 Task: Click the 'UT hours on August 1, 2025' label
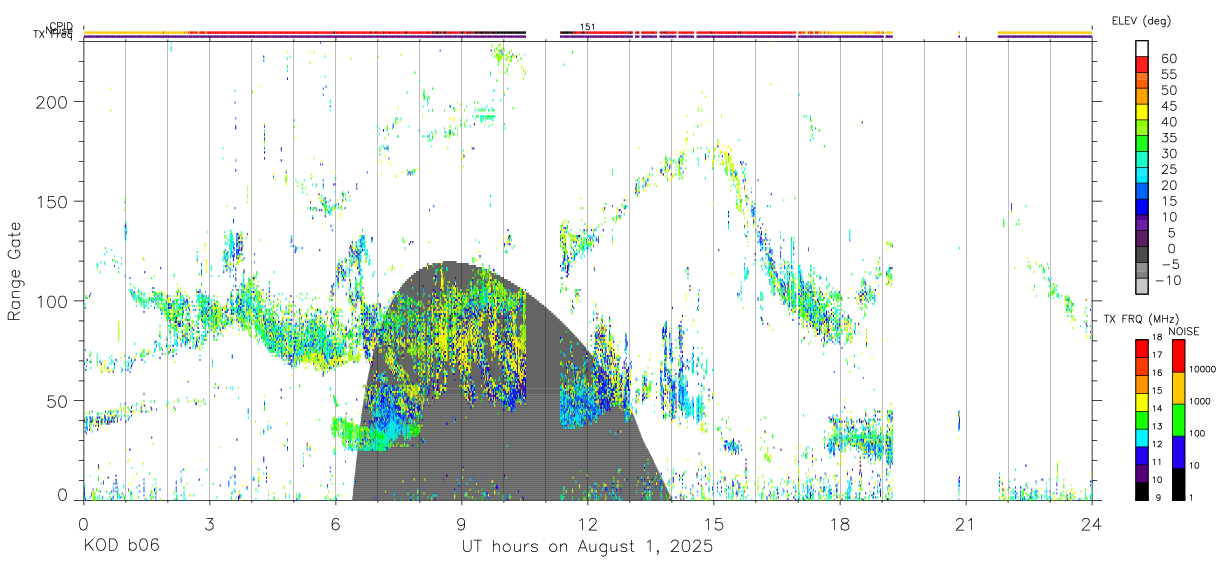587,547
